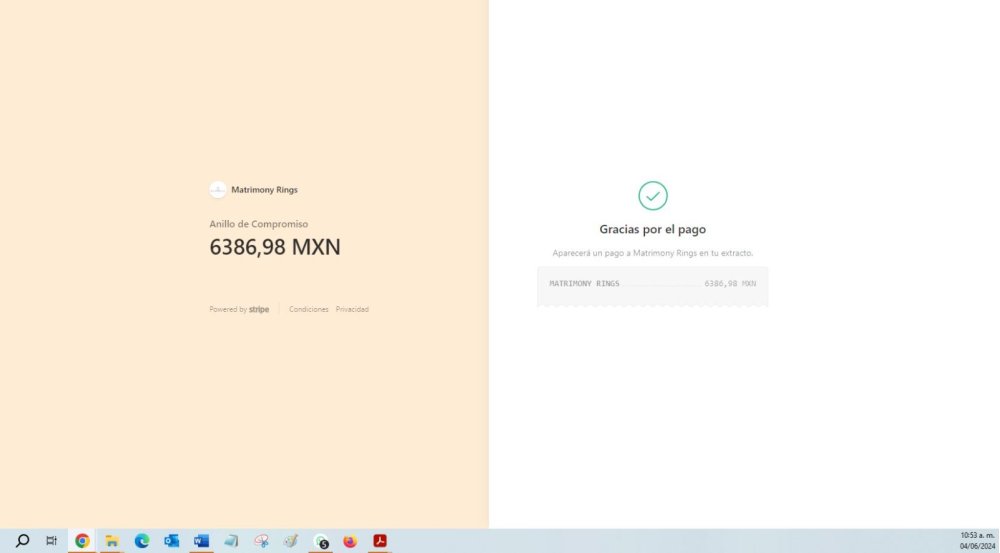Open the Windows search icon
This screenshot has width=1000, height=553.
coord(22,541)
